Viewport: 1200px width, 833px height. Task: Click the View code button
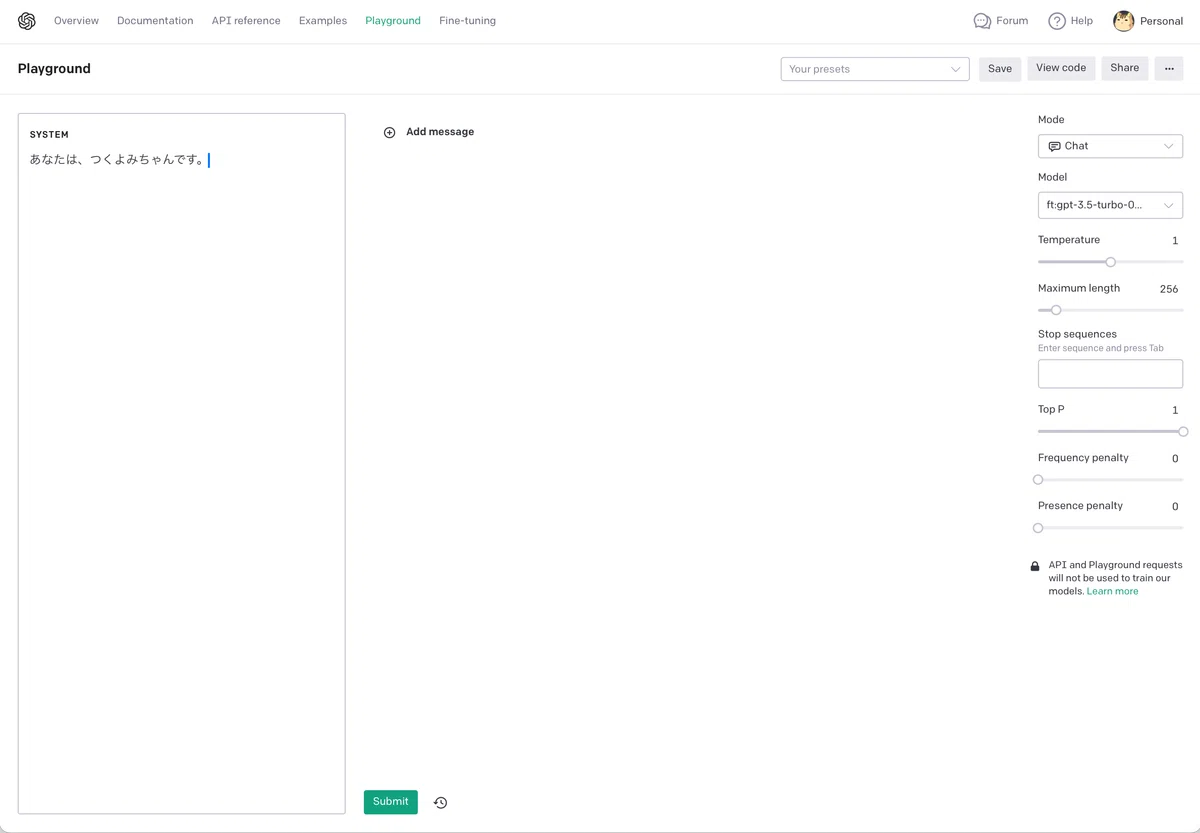point(1061,68)
